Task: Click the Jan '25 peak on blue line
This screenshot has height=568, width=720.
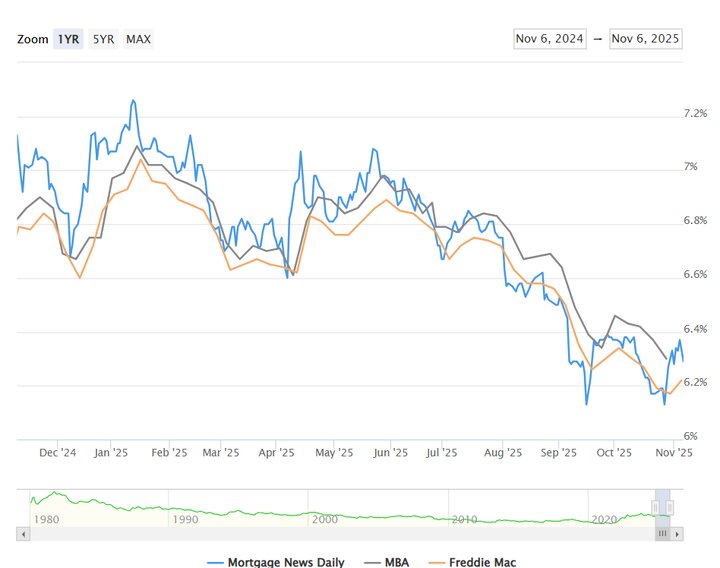Action: pos(132,100)
